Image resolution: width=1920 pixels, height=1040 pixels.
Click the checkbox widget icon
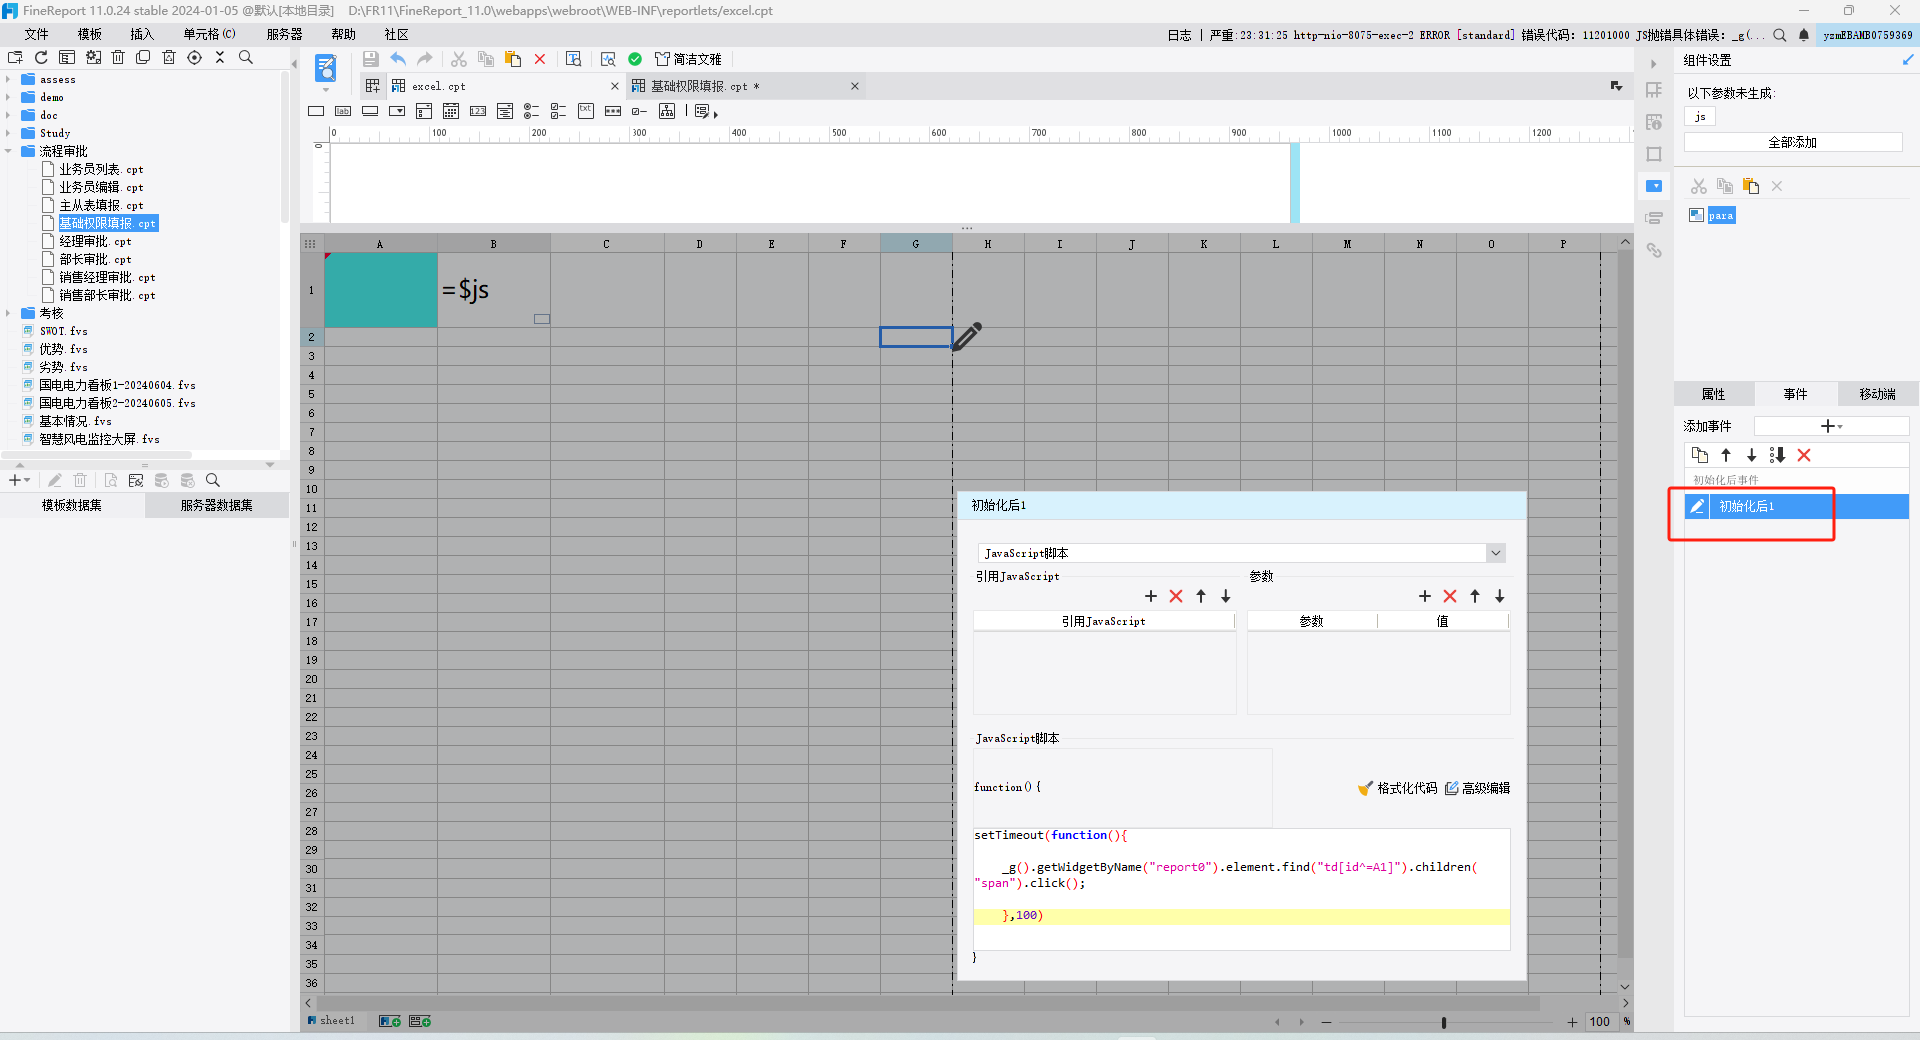(x=640, y=111)
